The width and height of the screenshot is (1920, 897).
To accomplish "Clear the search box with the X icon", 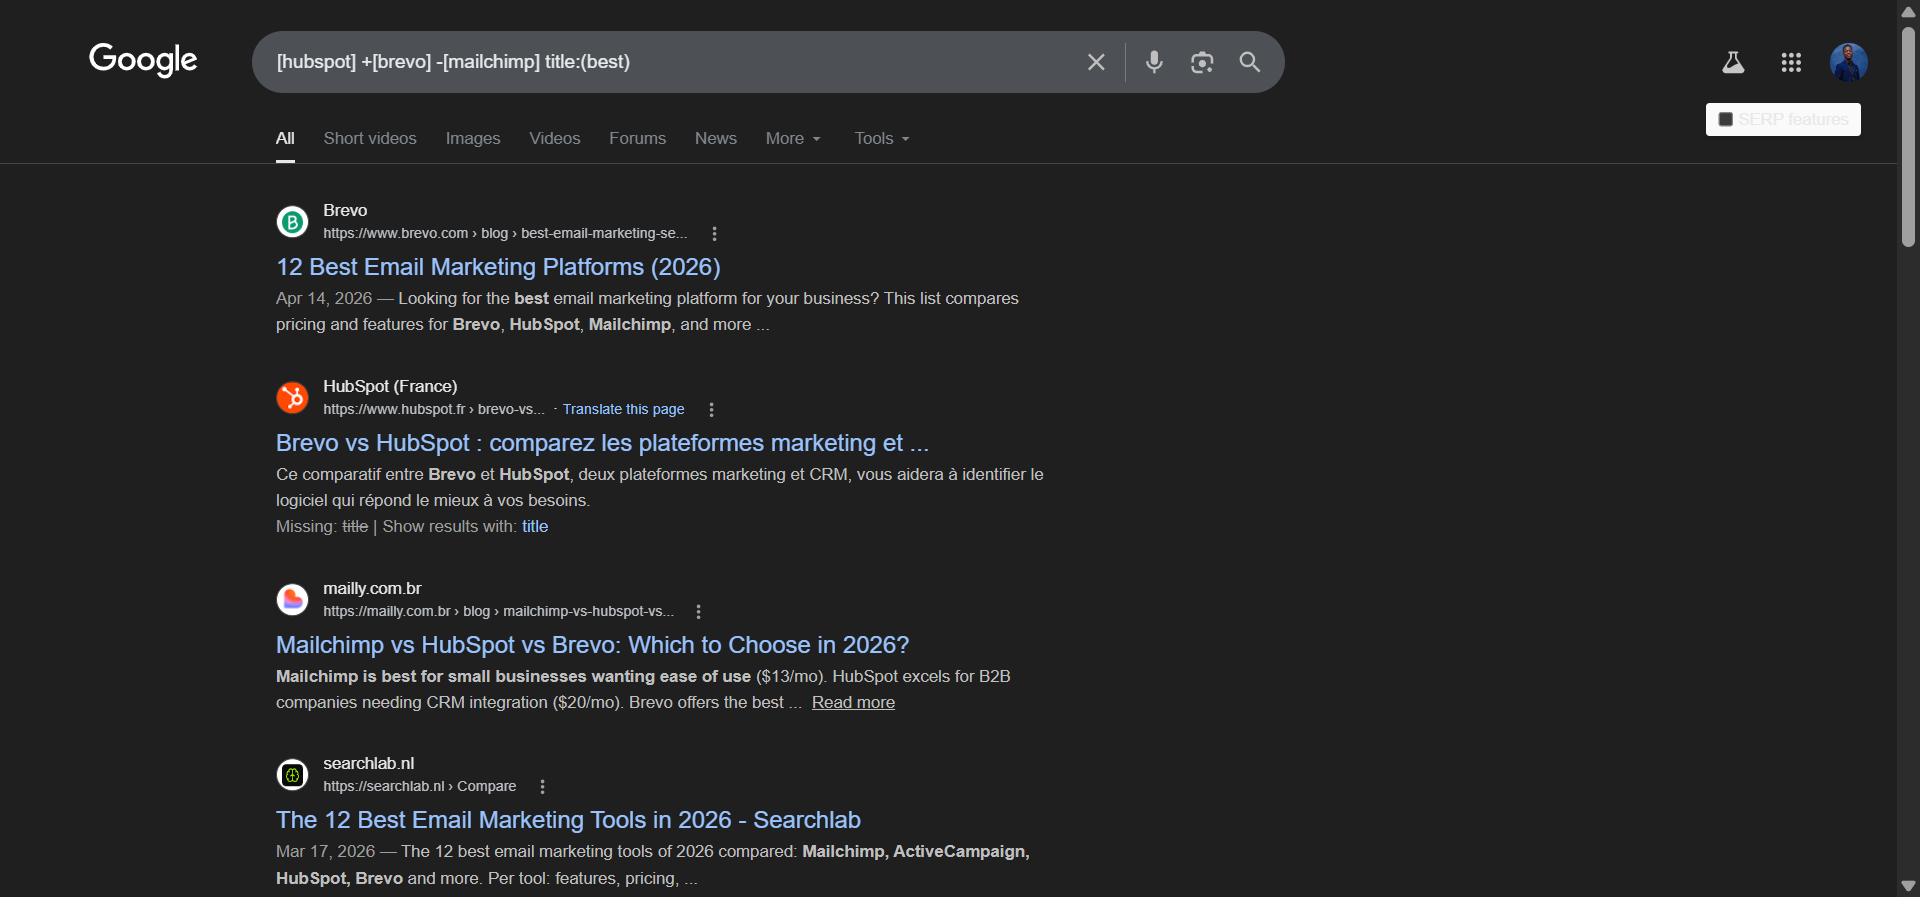I will point(1096,62).
